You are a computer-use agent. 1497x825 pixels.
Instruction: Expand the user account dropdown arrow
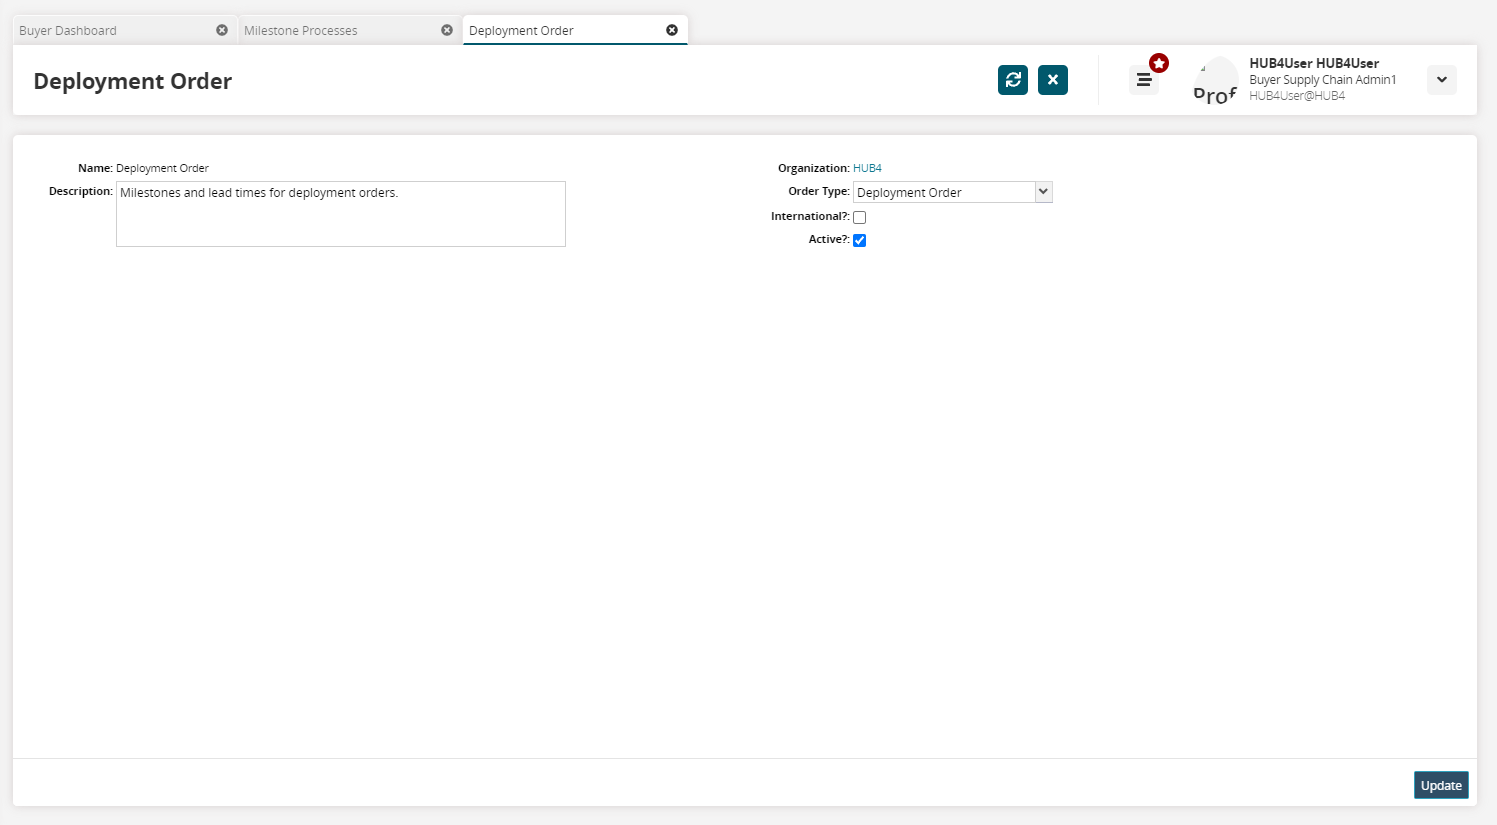click(x=1442, y=80)
